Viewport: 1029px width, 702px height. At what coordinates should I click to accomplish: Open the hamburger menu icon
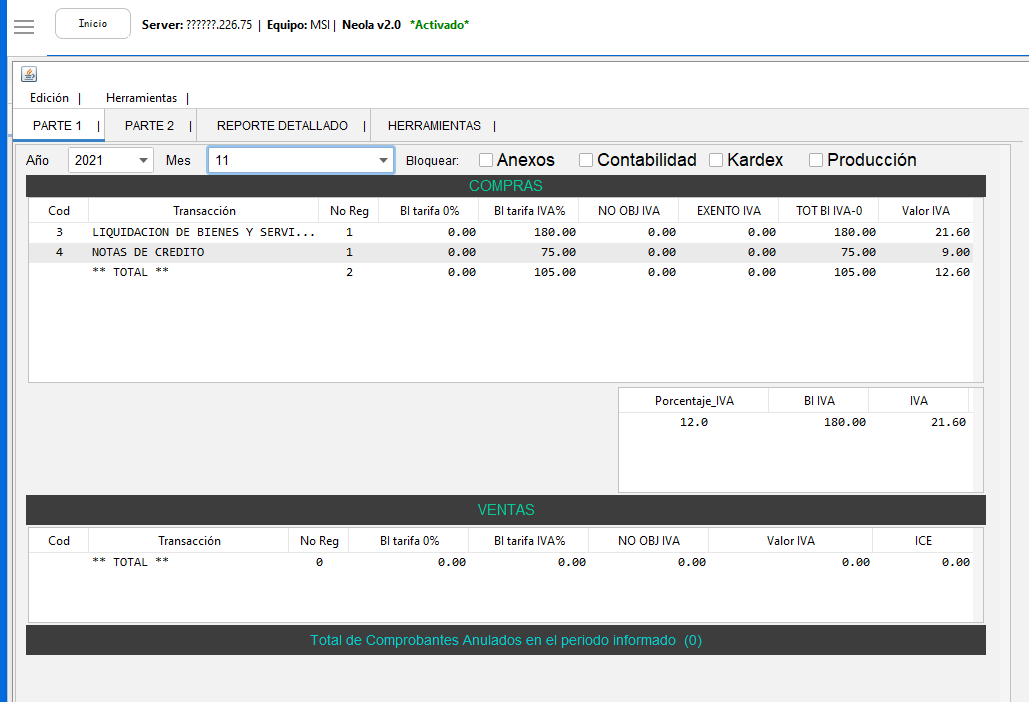point(24,26)
